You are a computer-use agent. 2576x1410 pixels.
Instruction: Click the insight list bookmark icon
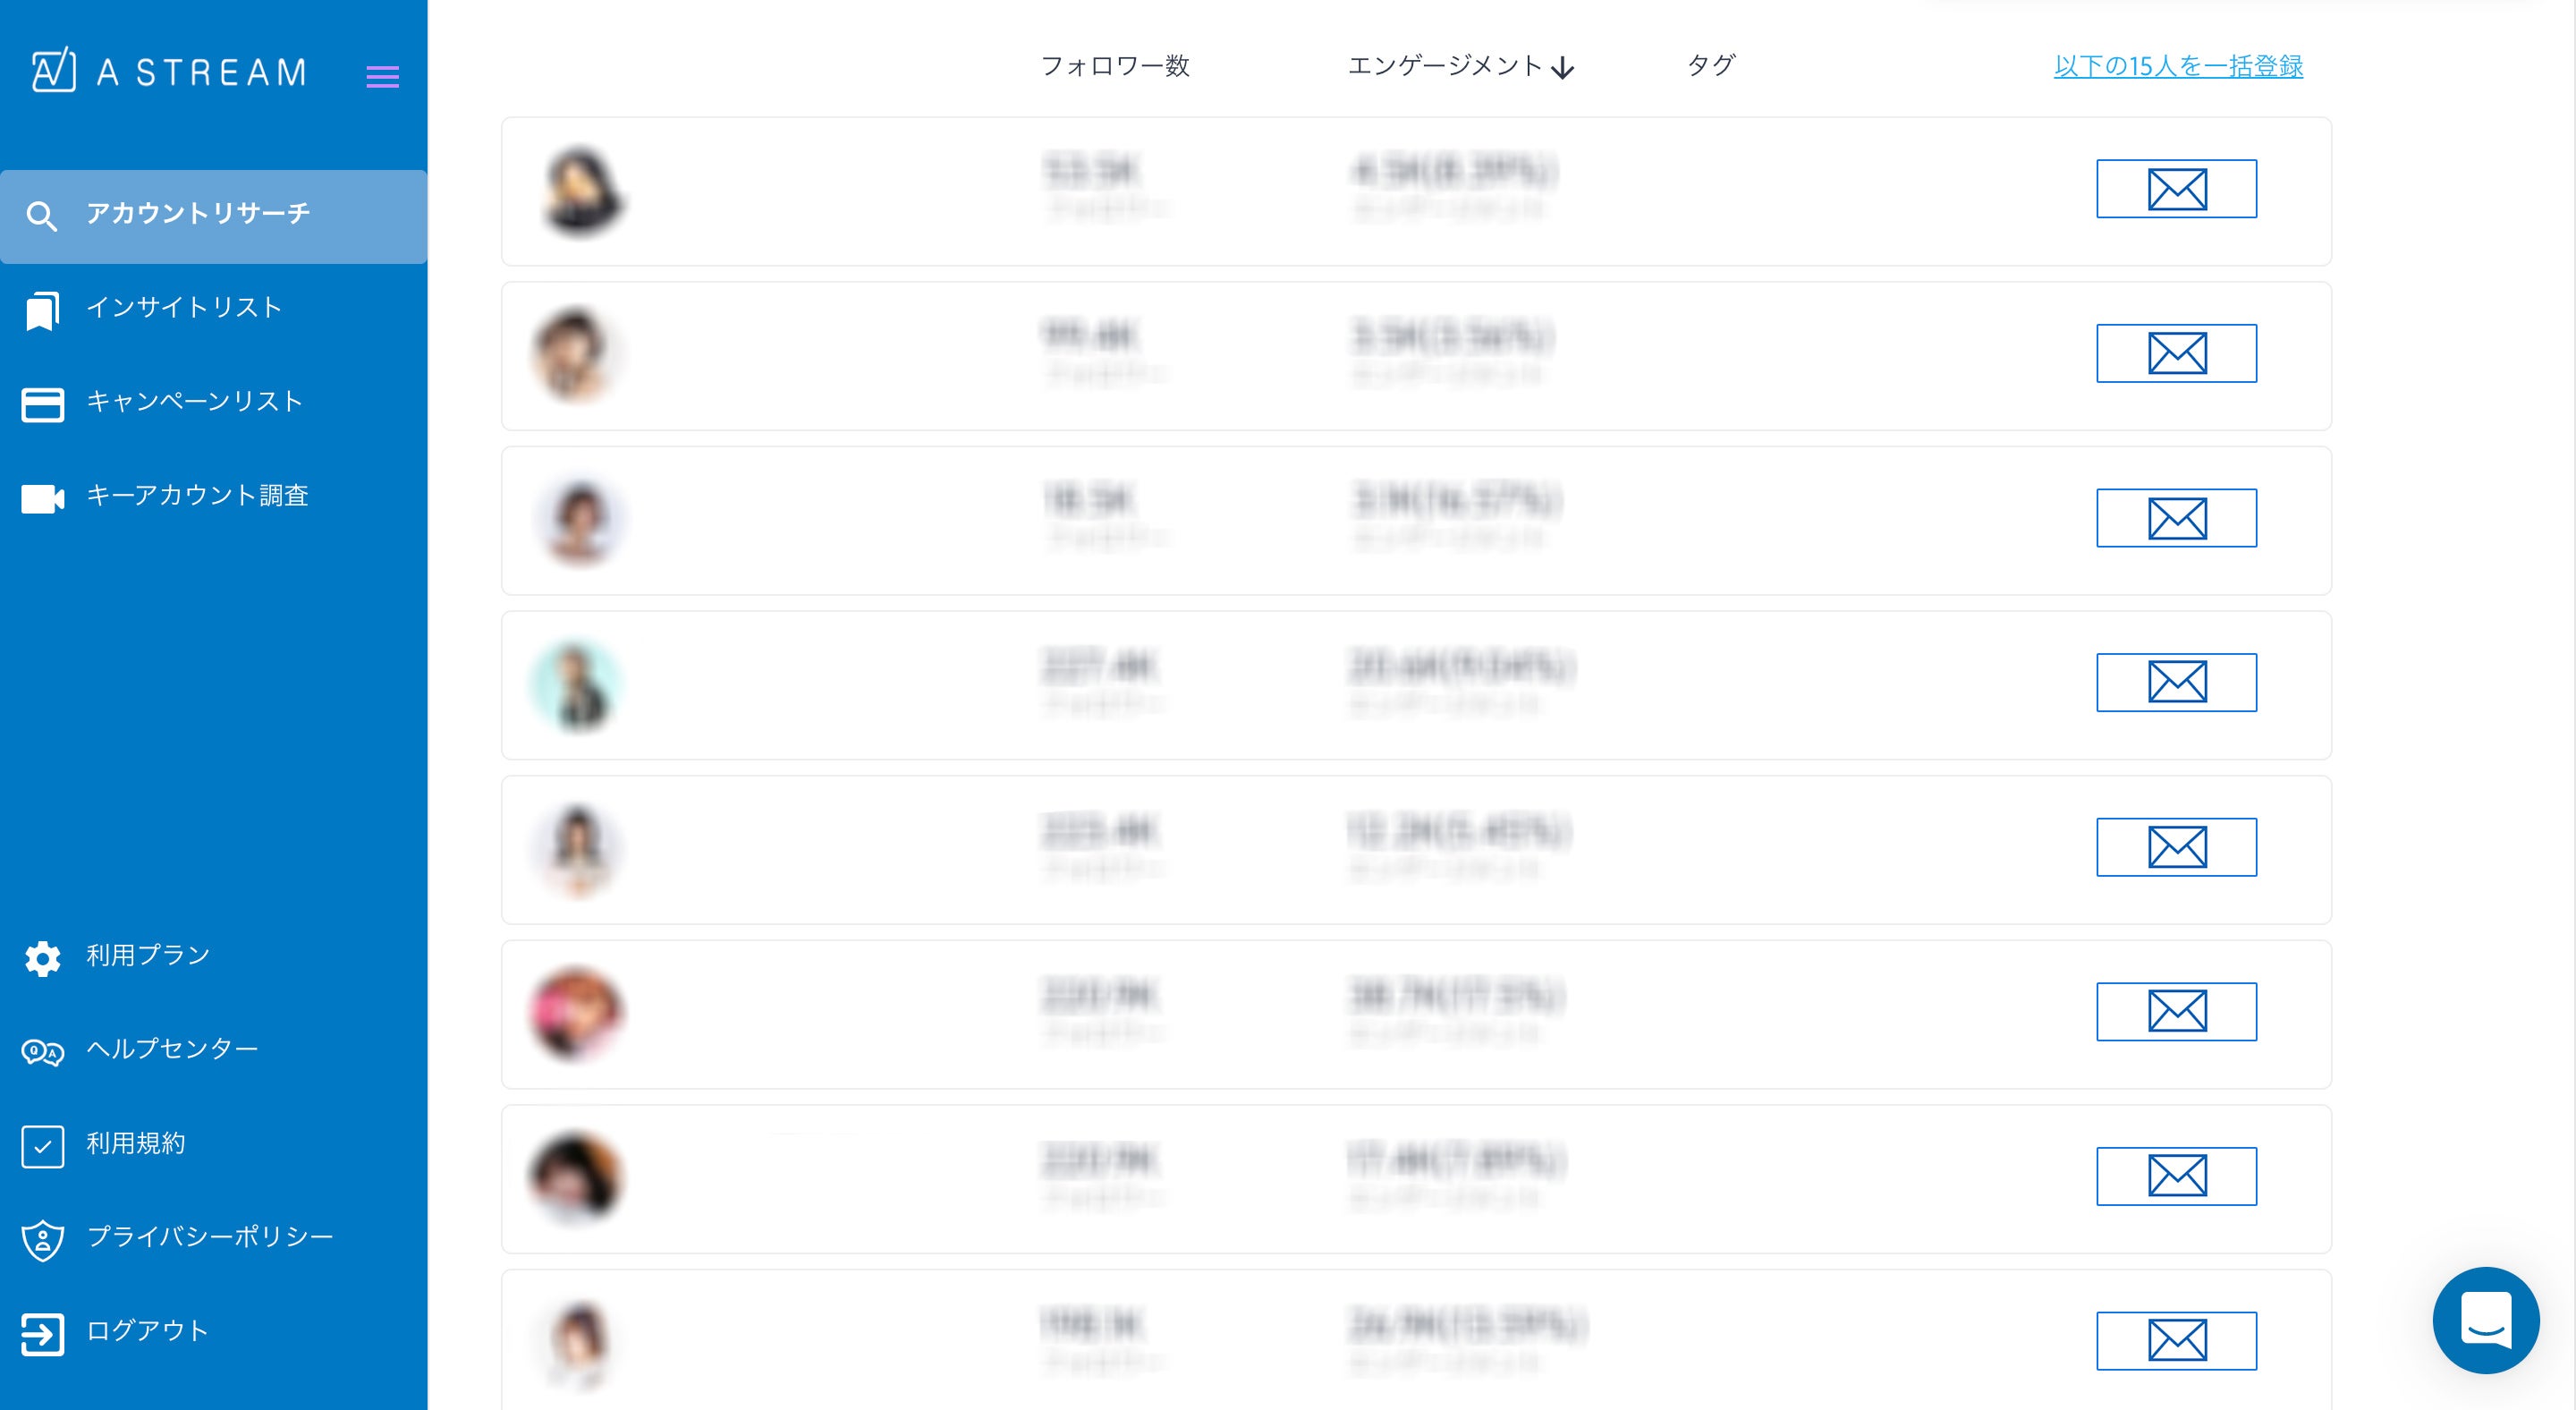pos(42,310)
